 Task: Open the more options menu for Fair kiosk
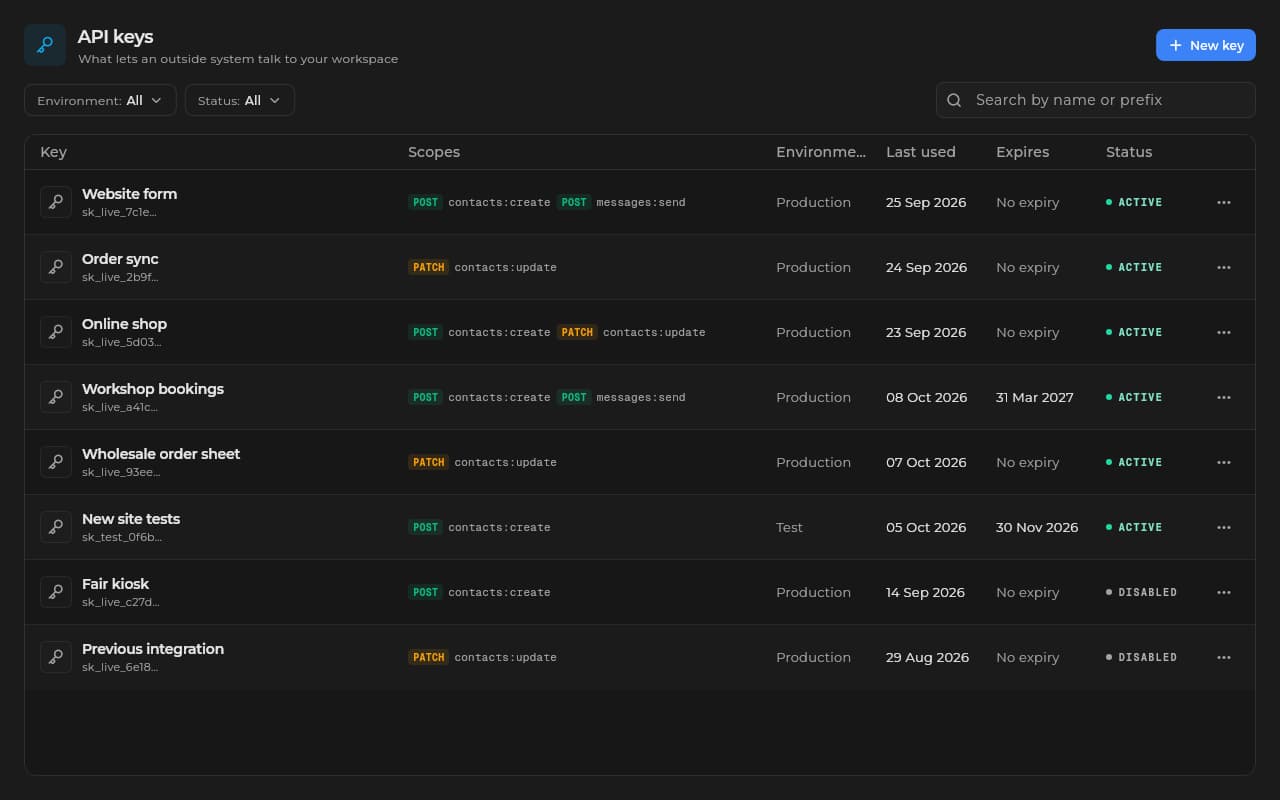tap(1224, 592)
